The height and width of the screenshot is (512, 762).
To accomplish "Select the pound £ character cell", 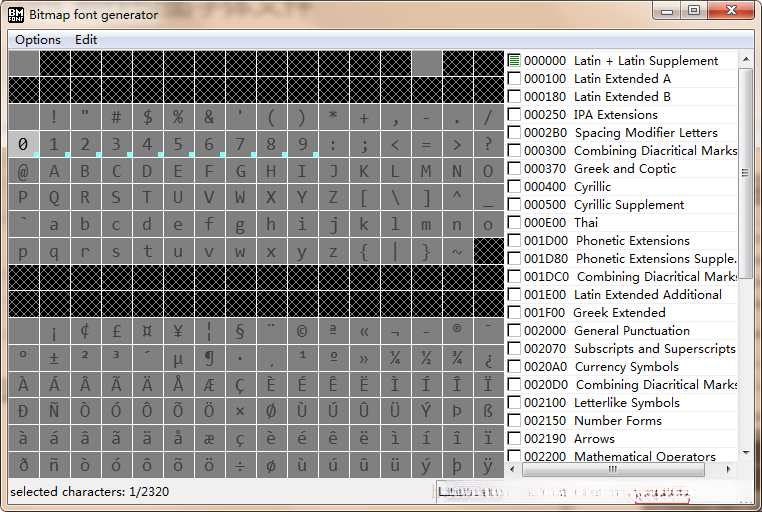I will click(x=117, y=331).
